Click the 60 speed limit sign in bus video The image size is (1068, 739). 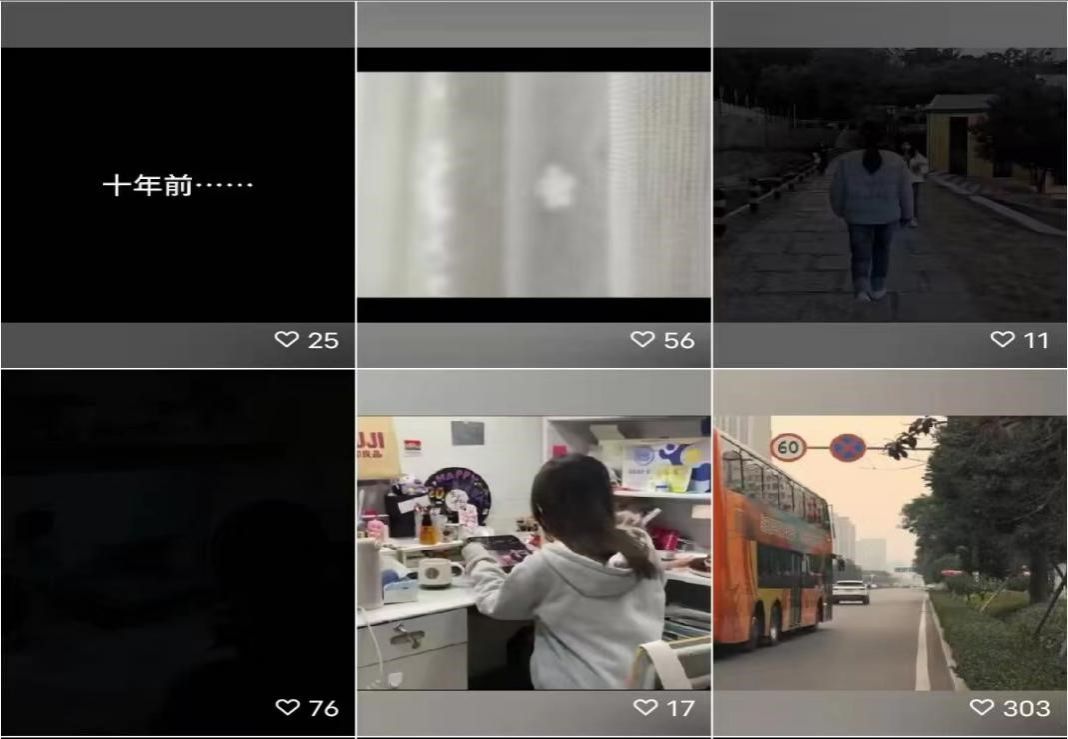pos(789,447)
